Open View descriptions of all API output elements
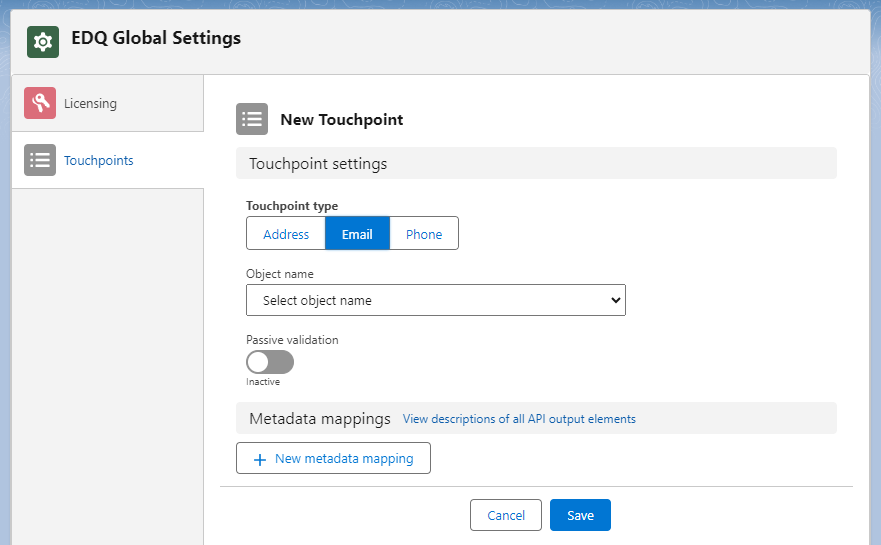Screen dimensions: 881x545 tap(519, 419)
